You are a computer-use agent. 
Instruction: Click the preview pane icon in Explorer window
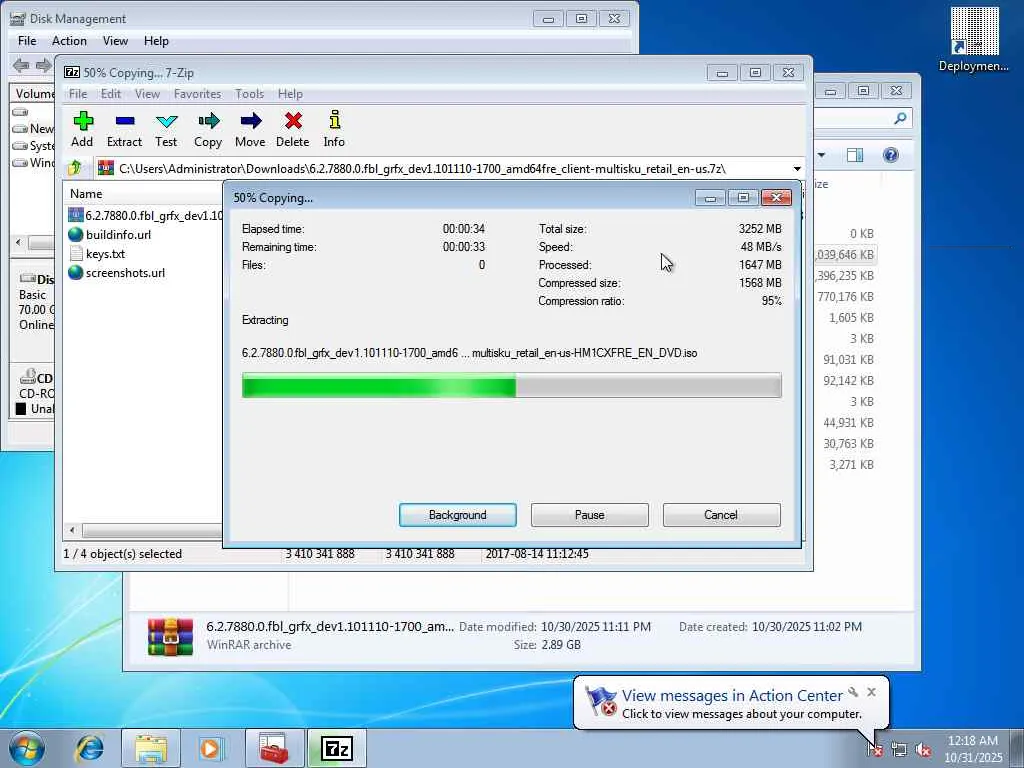coord(855,155)
